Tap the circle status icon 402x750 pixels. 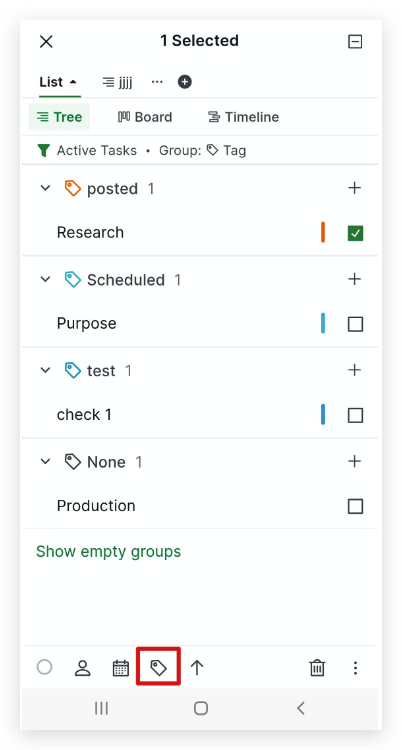(45, 667)
